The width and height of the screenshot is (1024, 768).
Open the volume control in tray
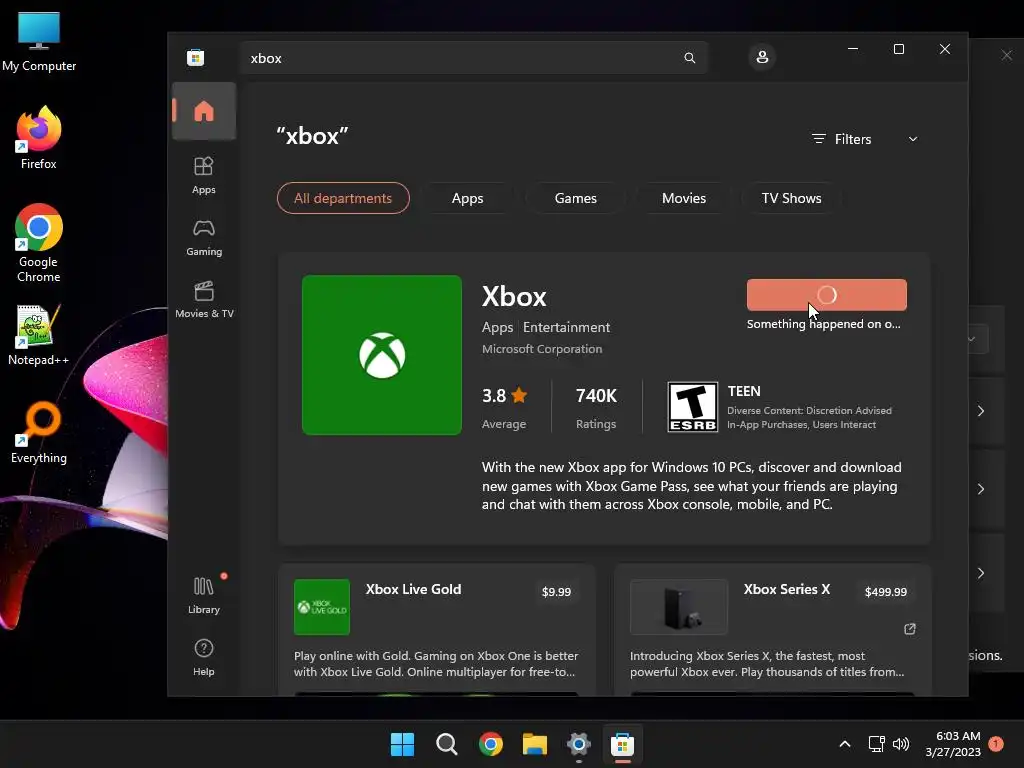click(901, 744)
